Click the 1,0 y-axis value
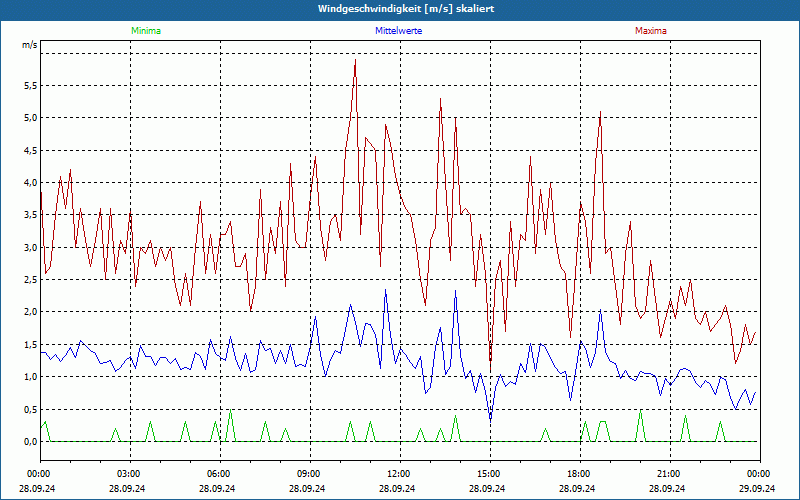This screenshot has height=500, width=800. [x=31, y=377]
